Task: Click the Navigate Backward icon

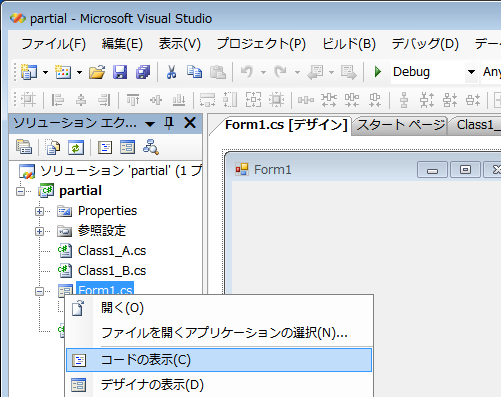Action: point(315,72)
